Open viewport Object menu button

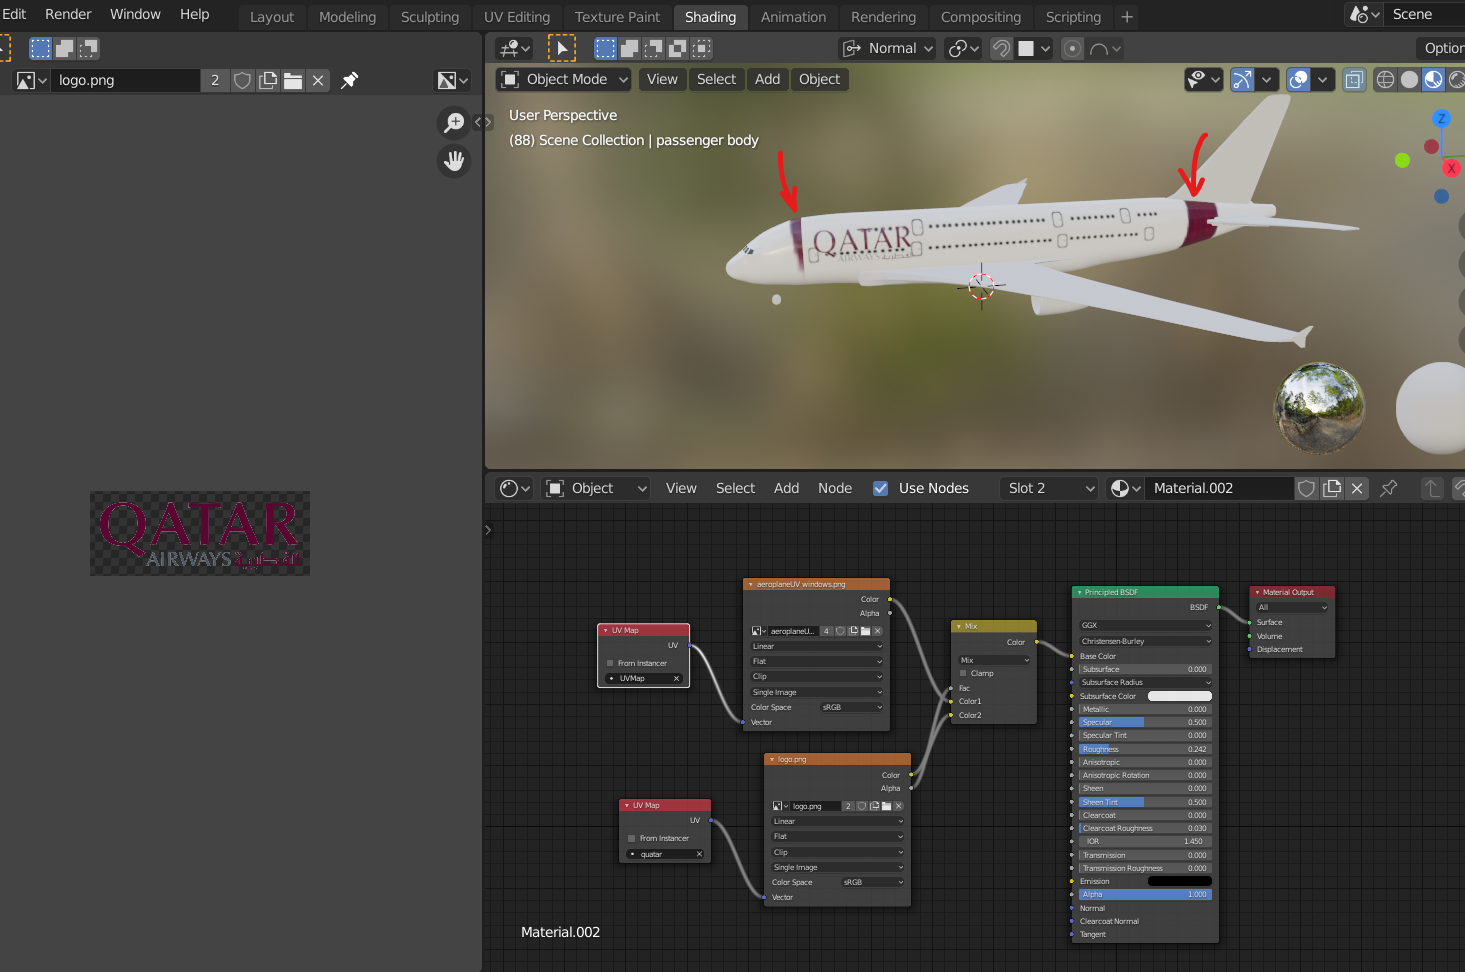pos(819,79)
